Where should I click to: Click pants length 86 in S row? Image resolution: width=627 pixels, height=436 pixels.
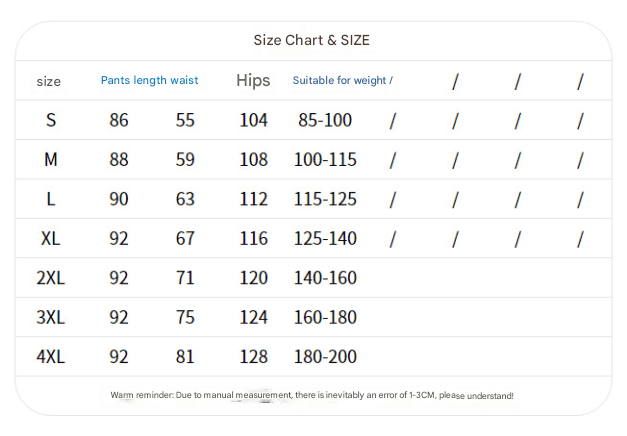(x=119, y=120)
